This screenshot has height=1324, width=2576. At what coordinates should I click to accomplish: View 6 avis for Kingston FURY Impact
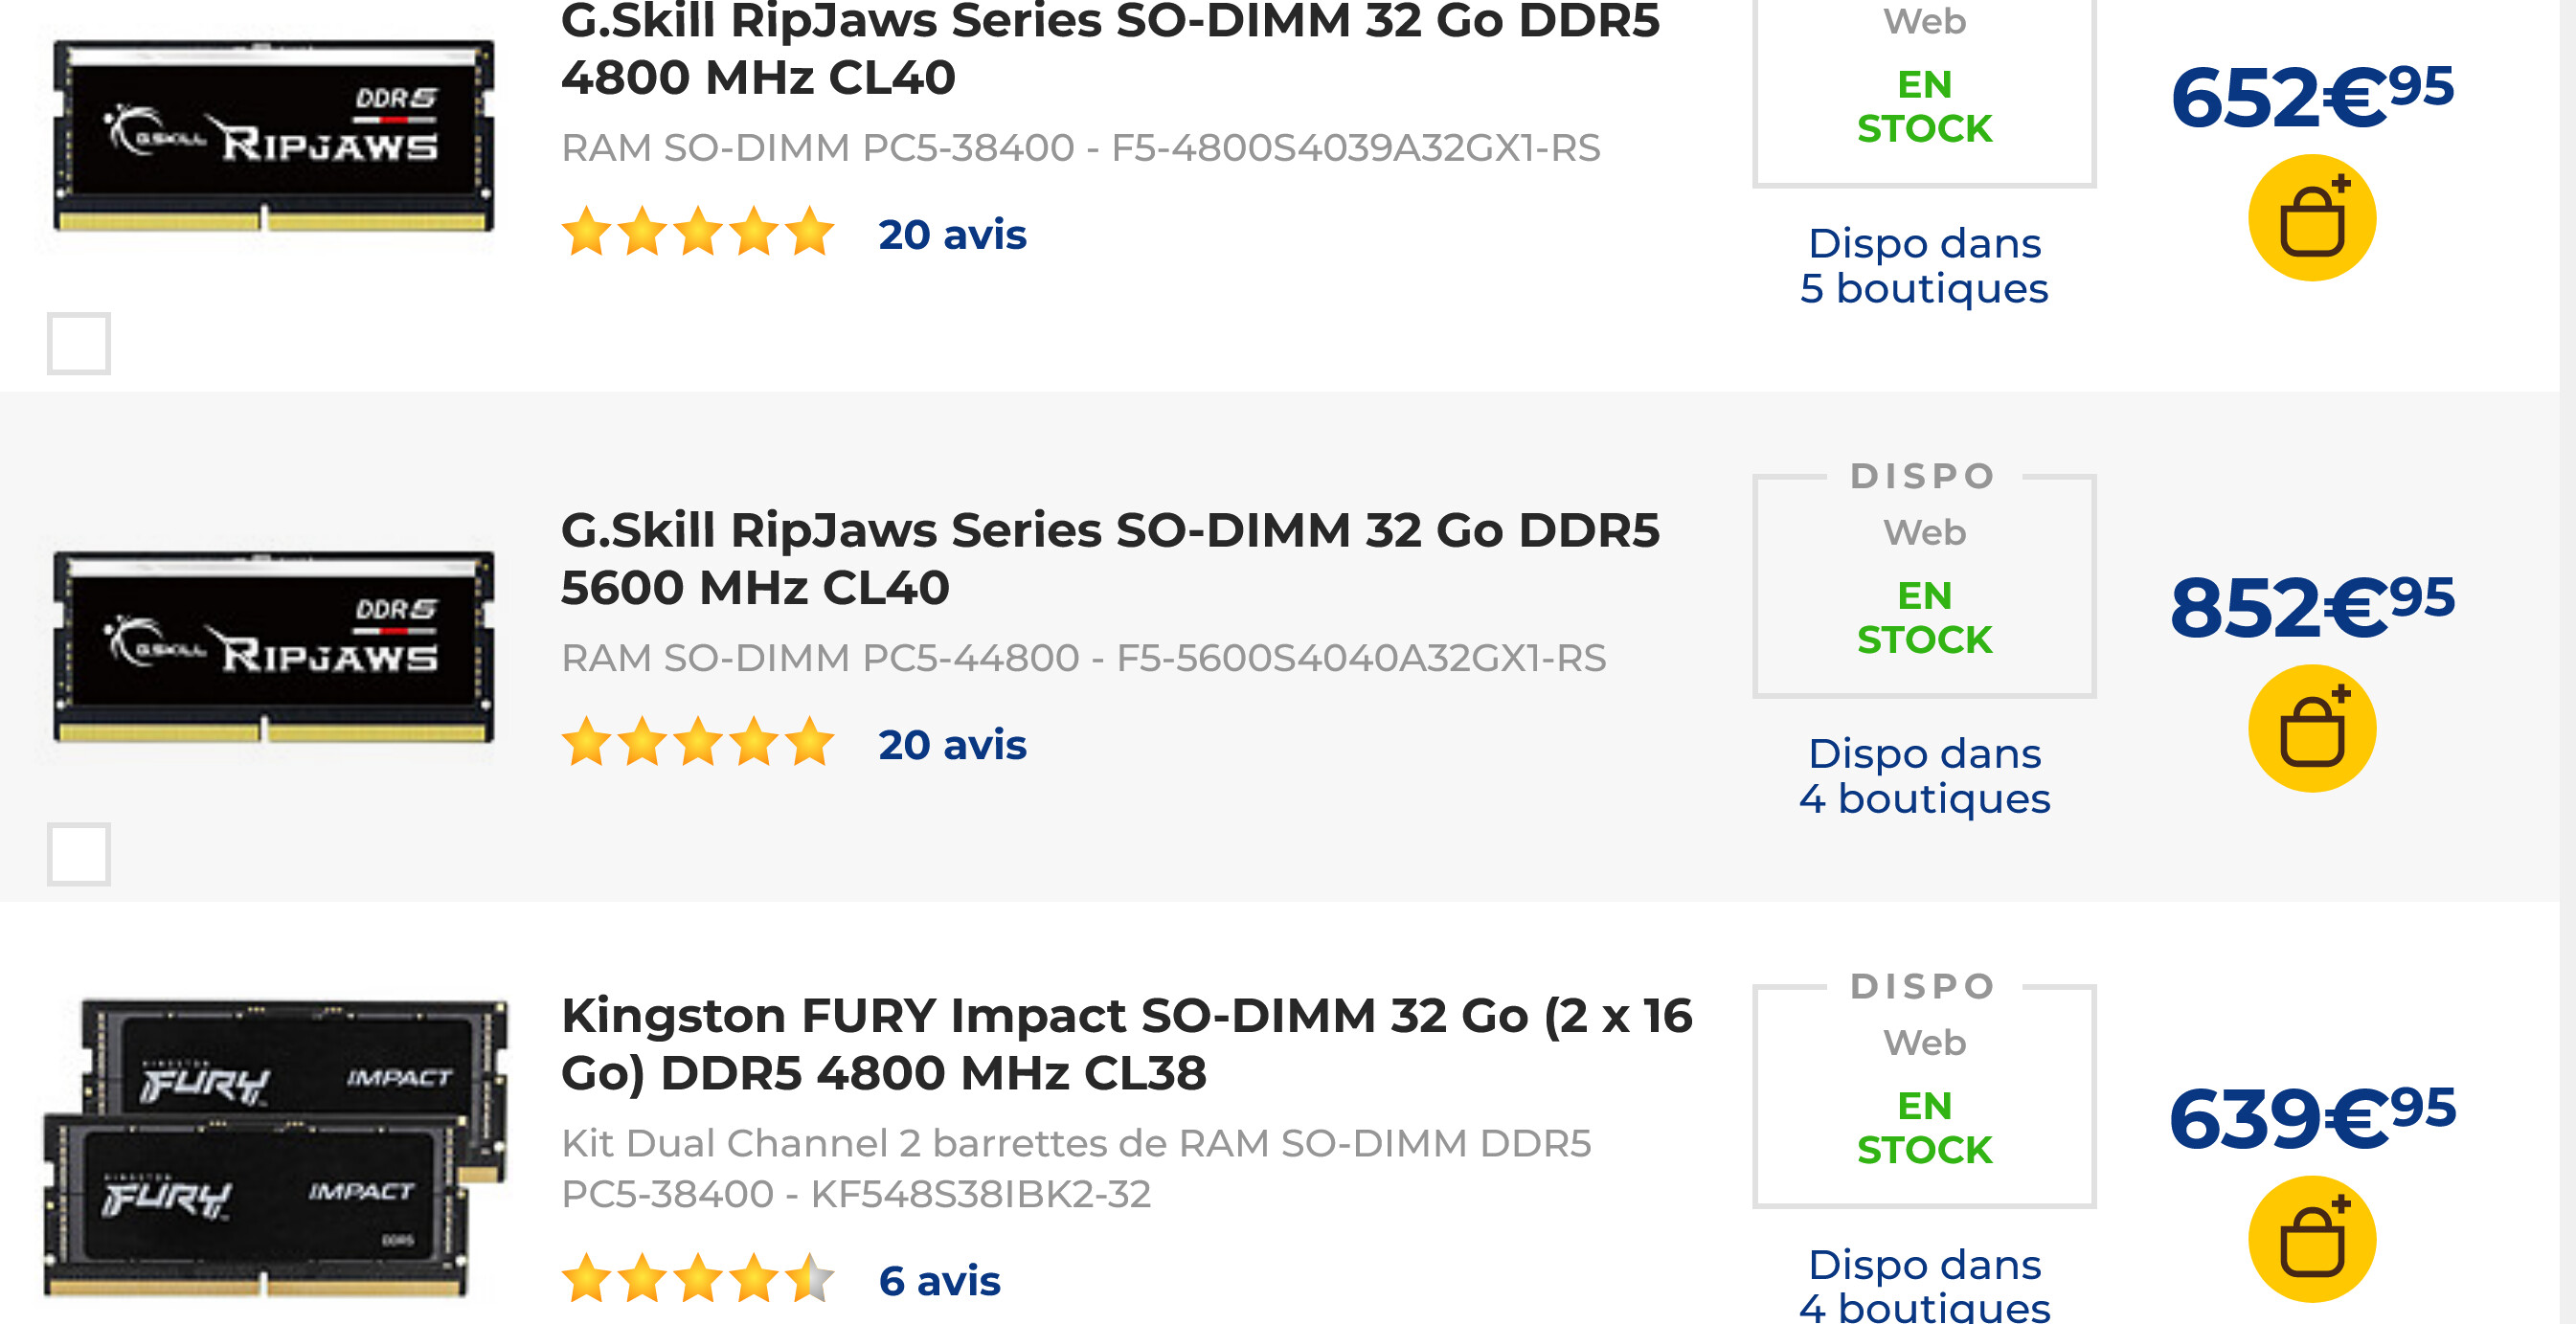(x=938, y=1281)
